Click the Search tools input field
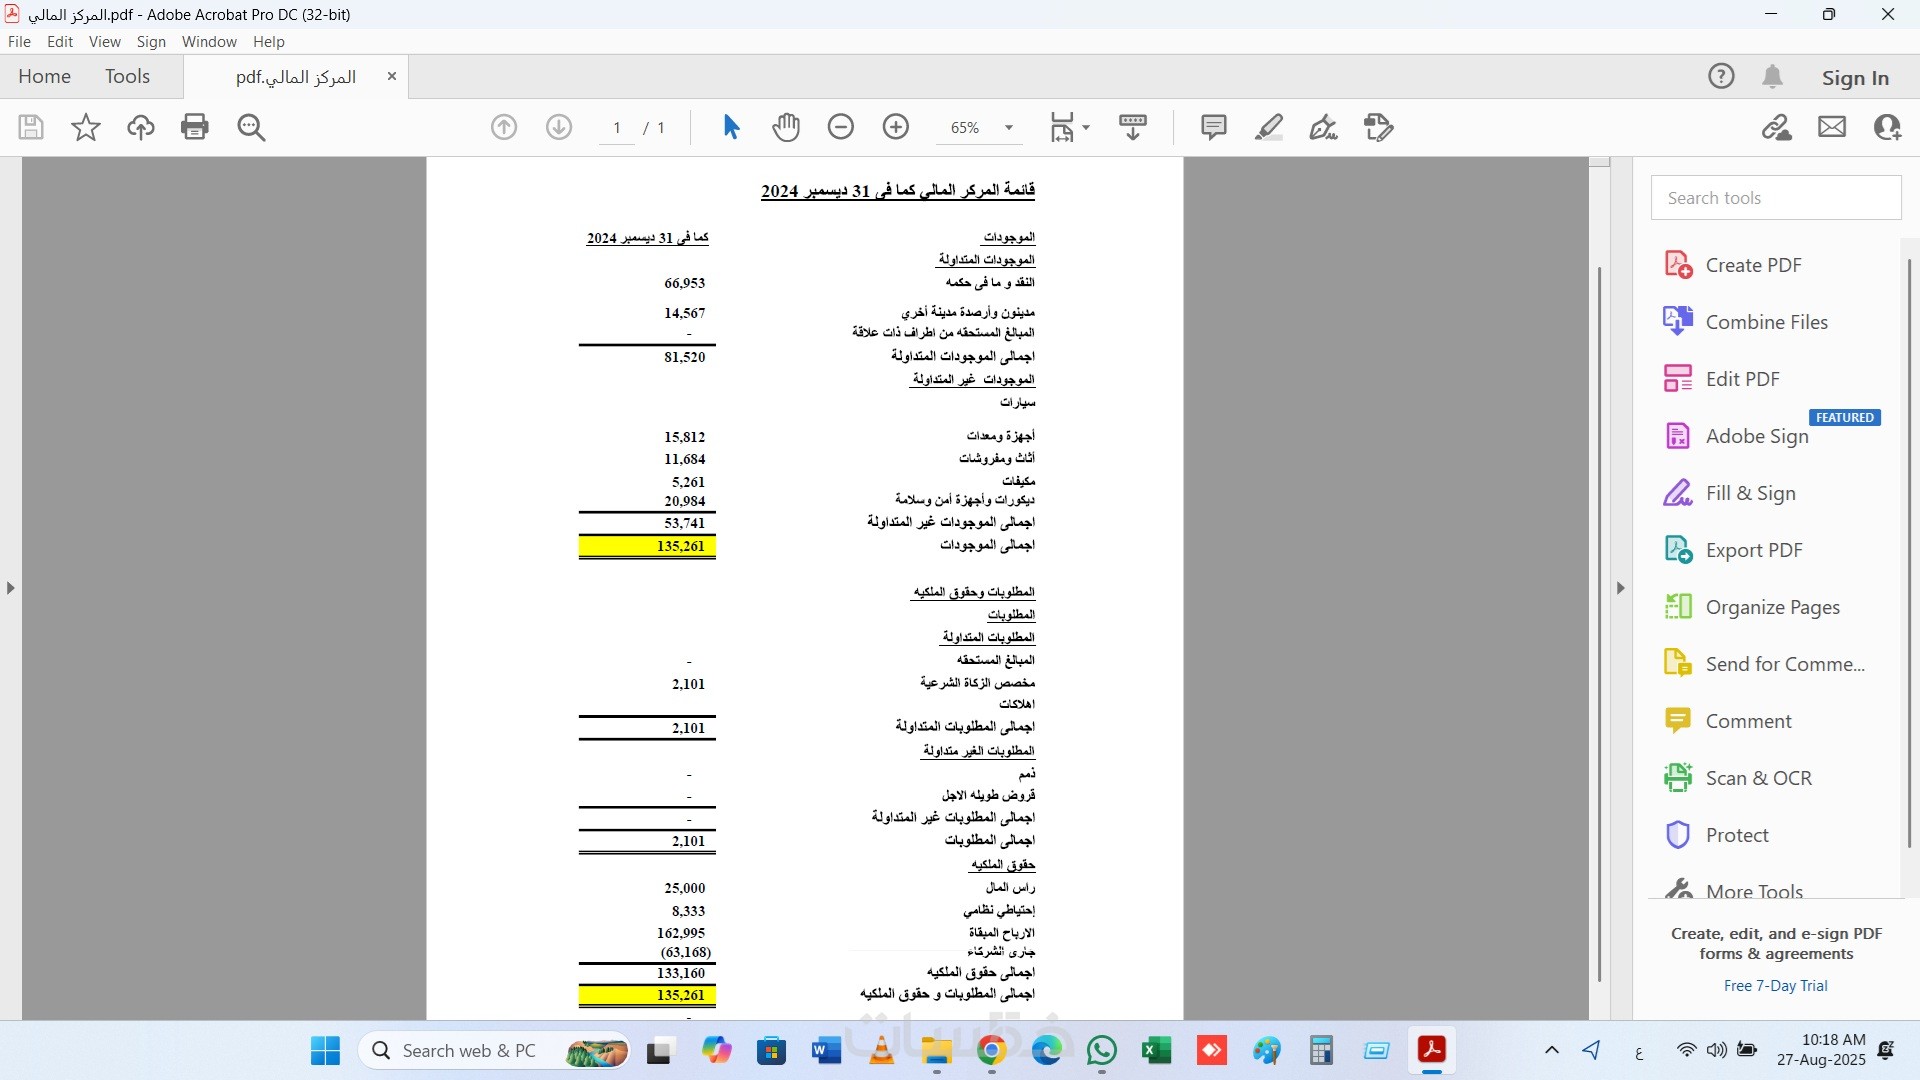This screenshot has width=1920, height=1080. click(1776, 198)
